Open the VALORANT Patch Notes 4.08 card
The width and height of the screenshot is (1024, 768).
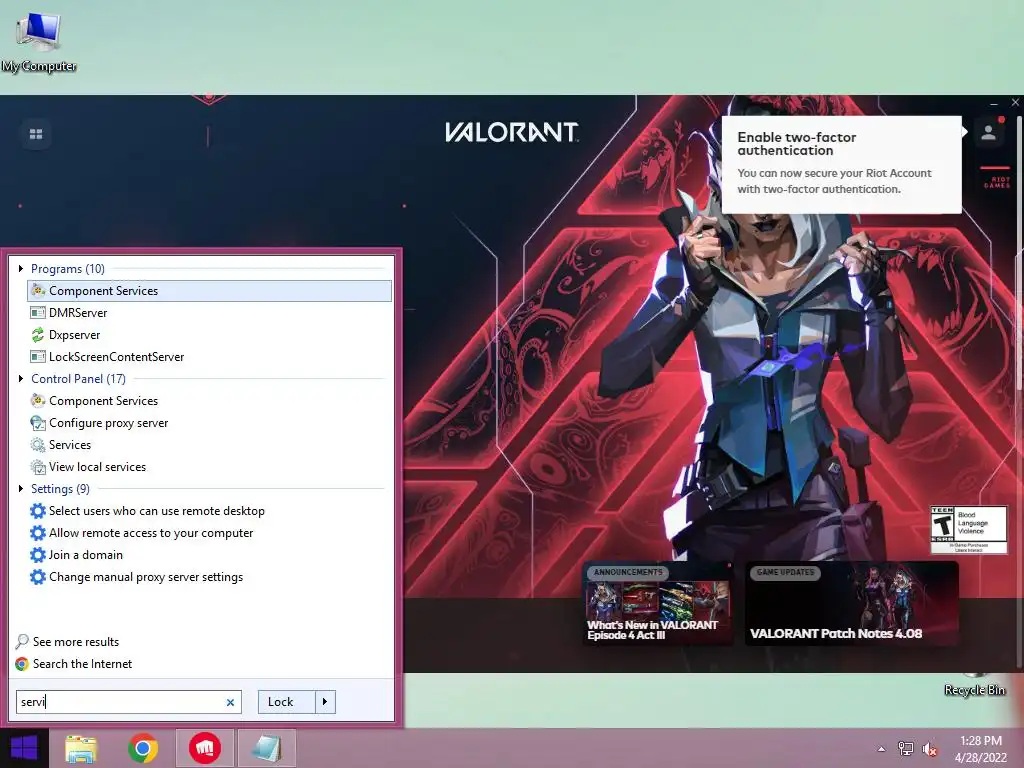point(852,603)
